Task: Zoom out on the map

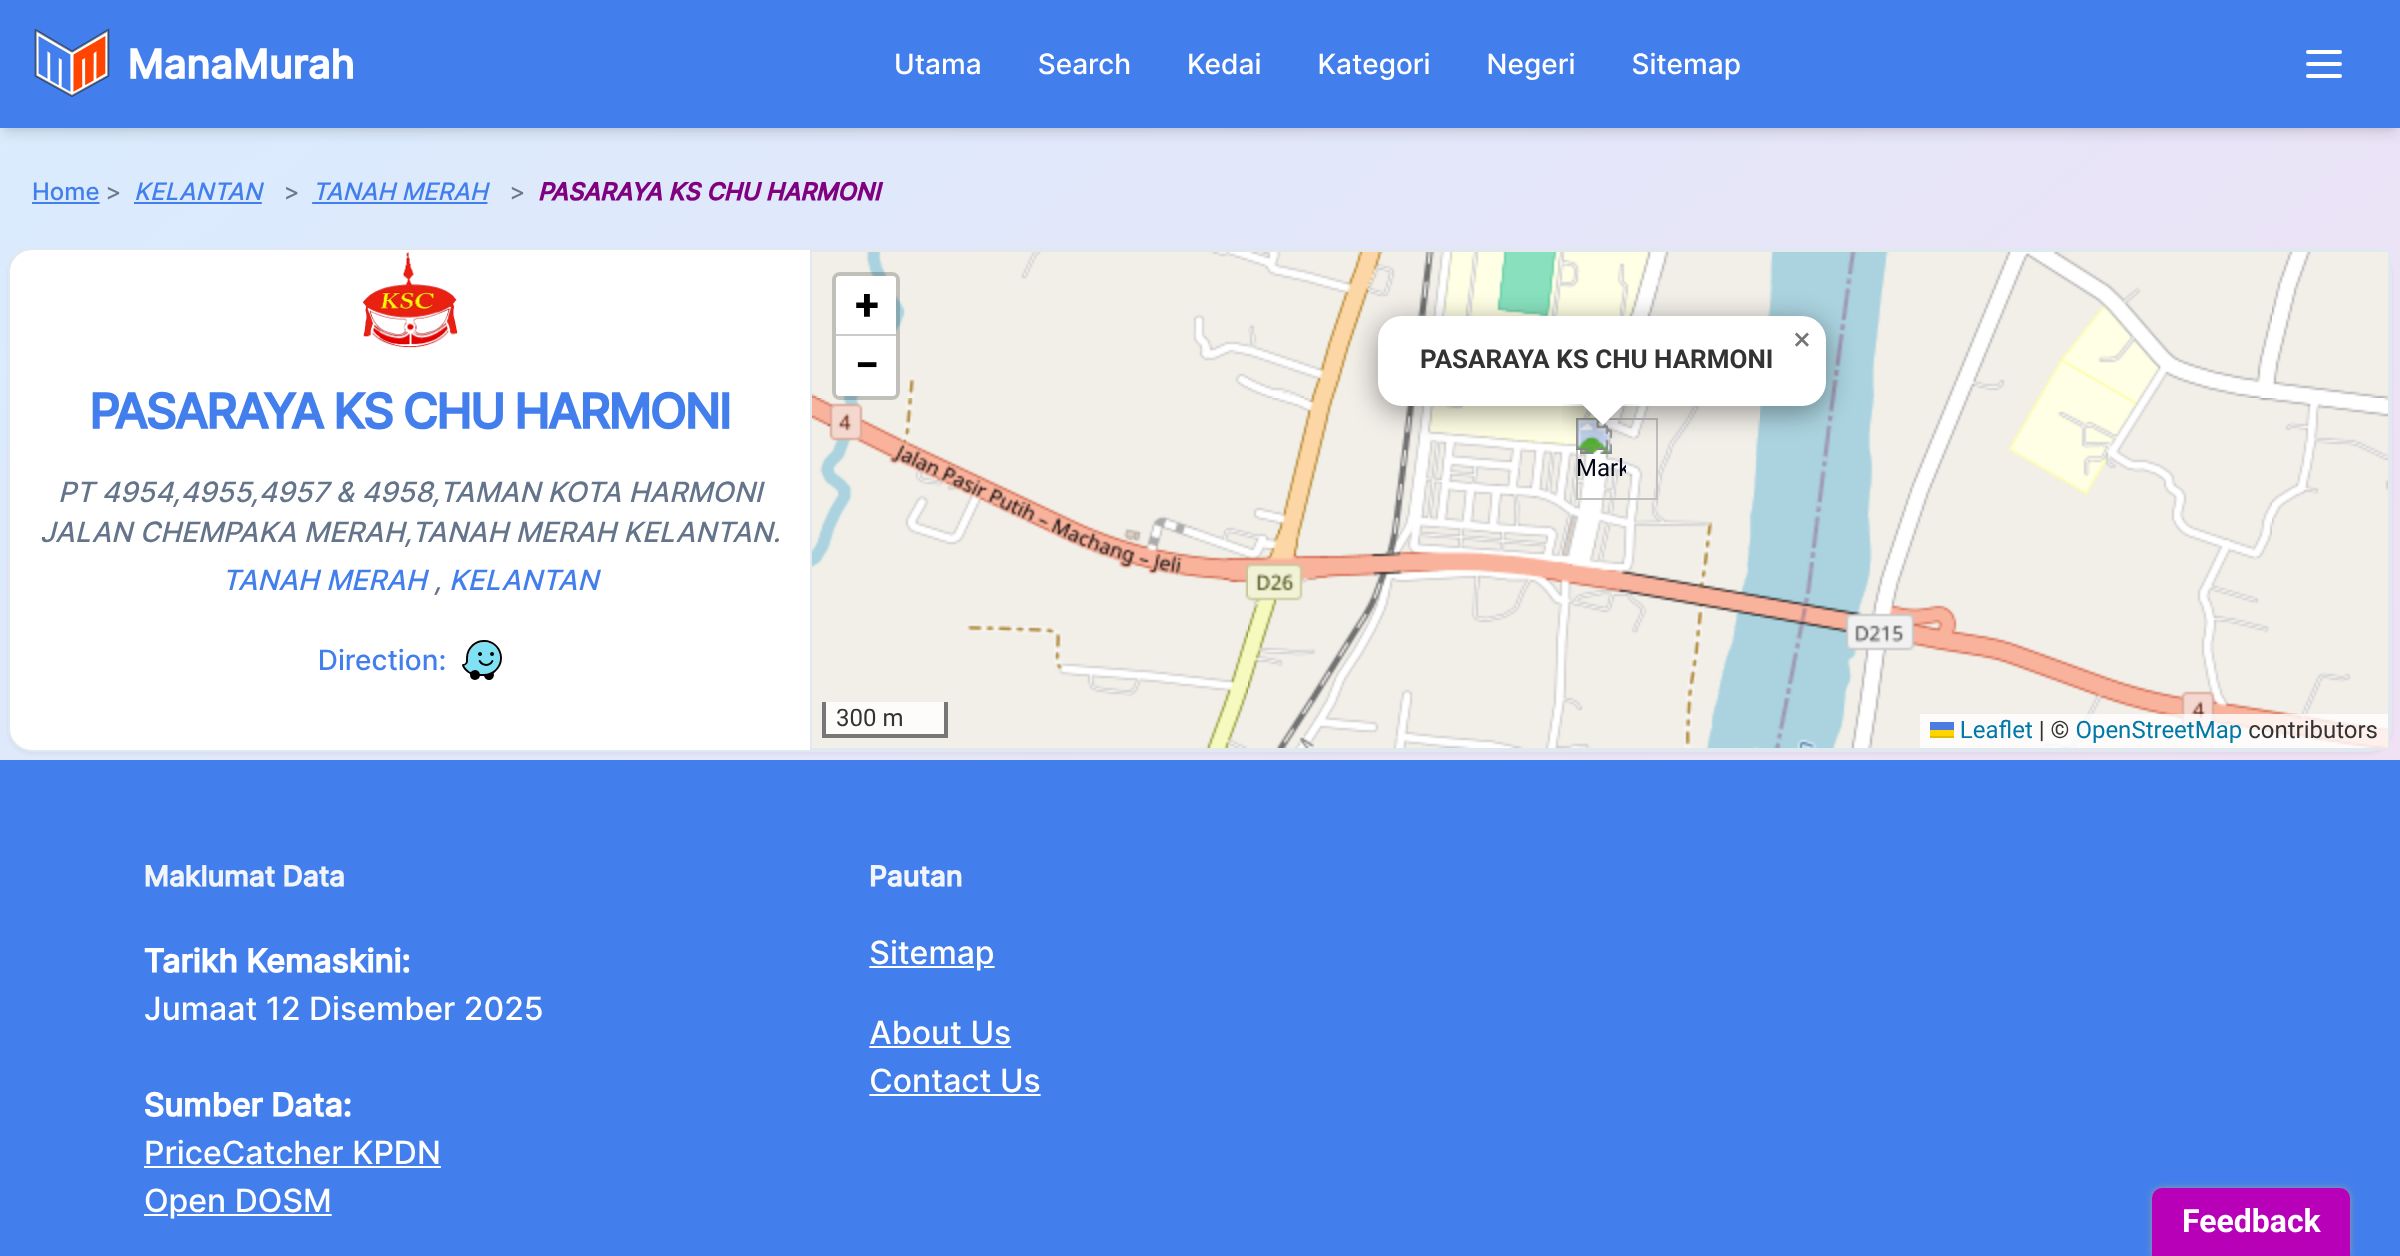Action: [x=866, y=365]
